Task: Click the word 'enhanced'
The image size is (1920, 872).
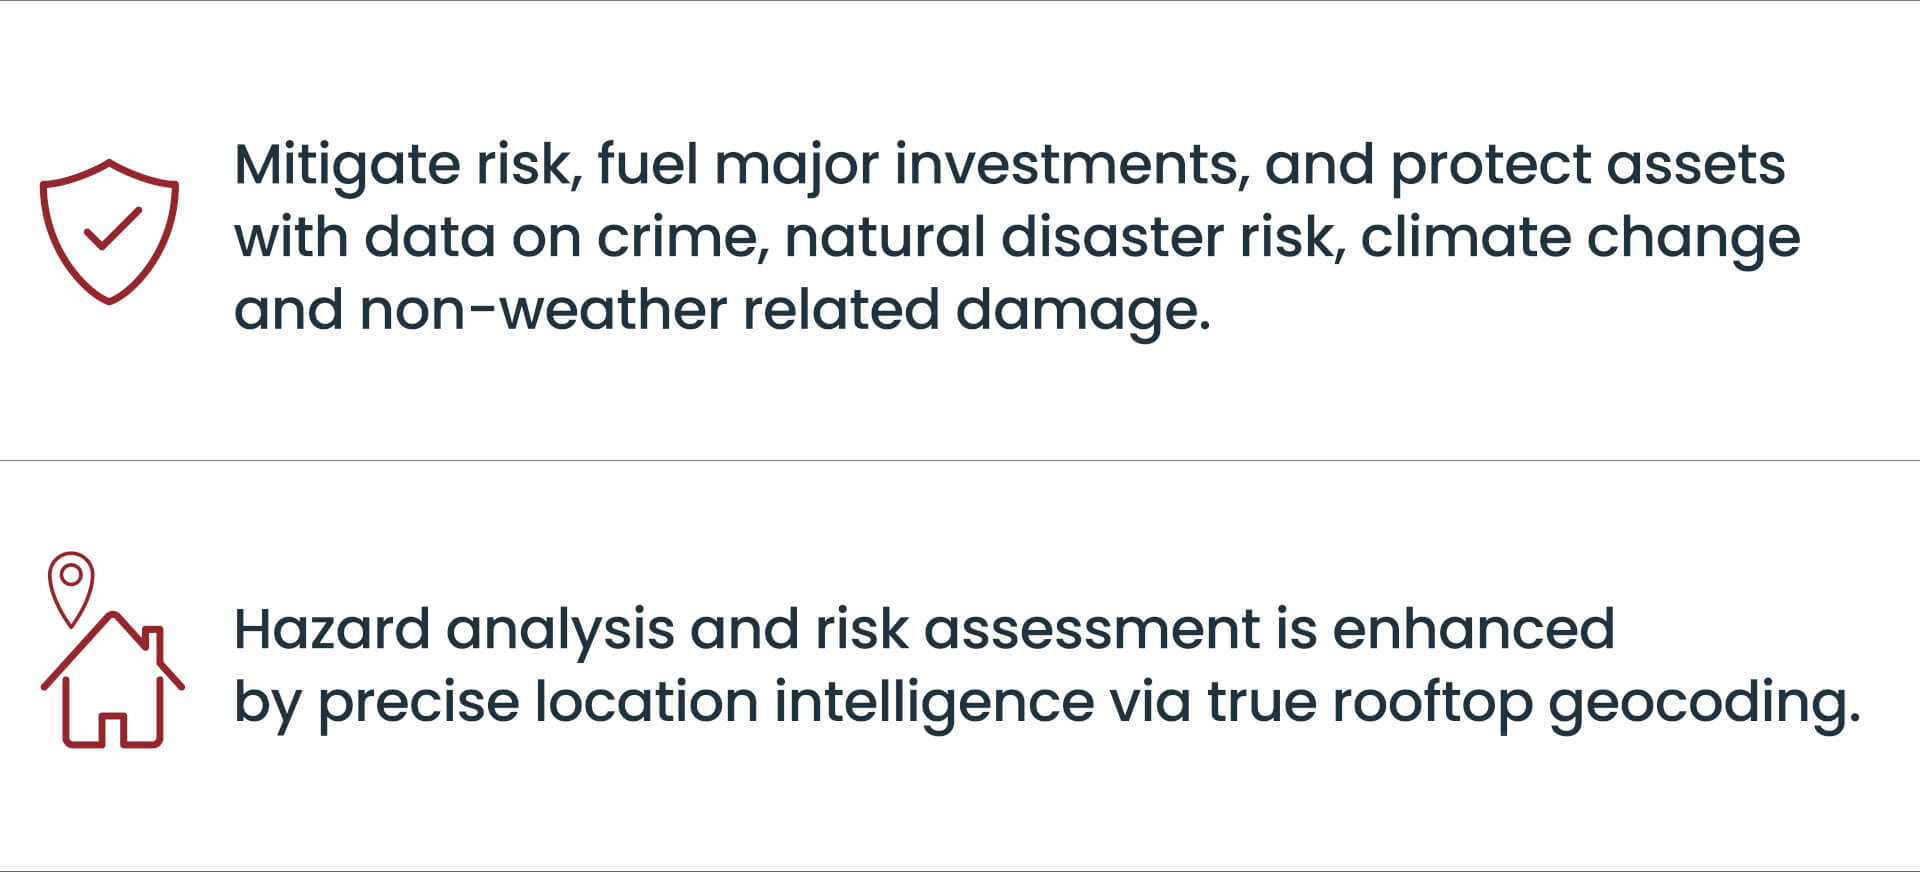Action: point(1473,630)
